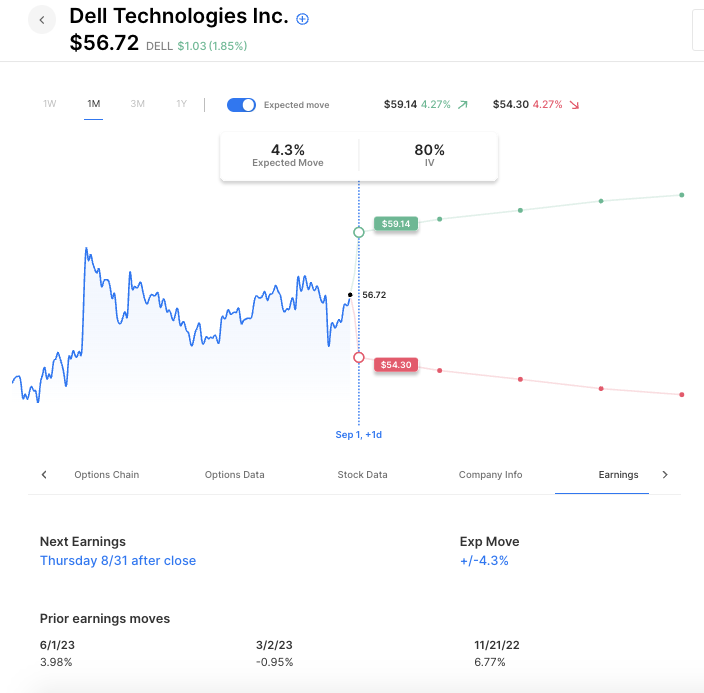This screenshot has width=704, height=693.
Task: Click the +/-4.3% expected move link
Action: pos(484,561)
